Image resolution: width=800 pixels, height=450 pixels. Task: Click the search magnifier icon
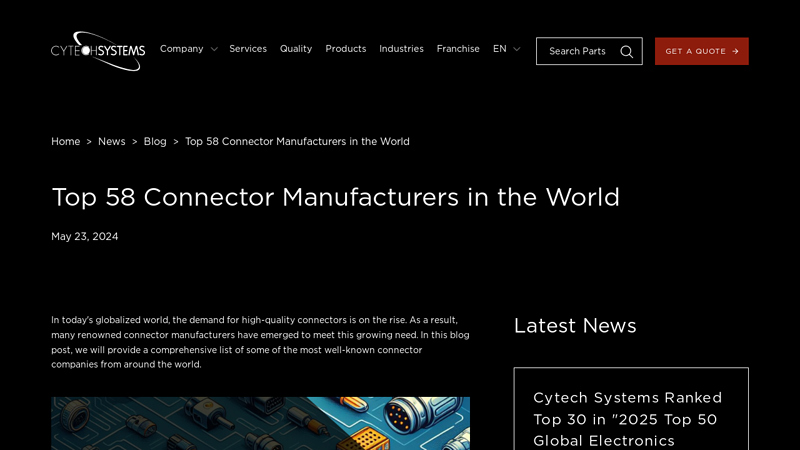coord(627,52)
